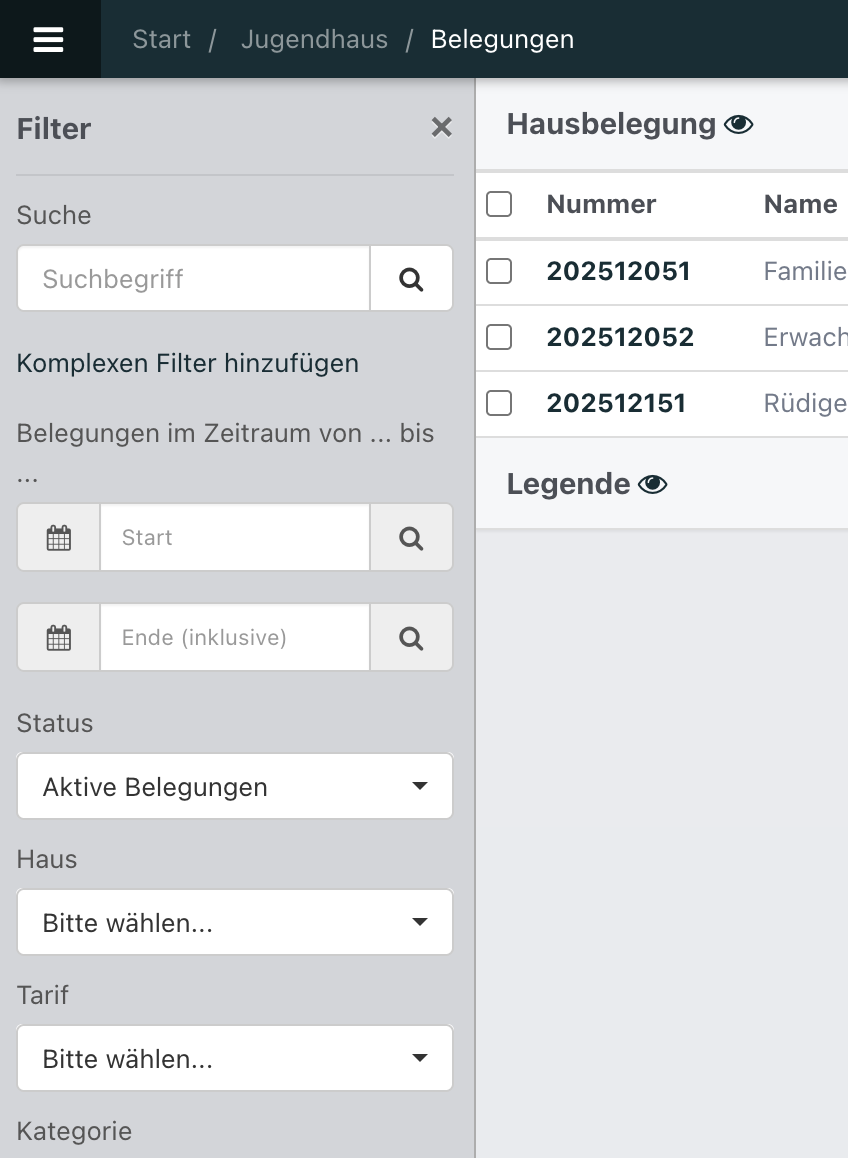Open the Status dropdown showing Aktive Belegungen
This screenshot has height=1158, width=848.
click(235, 786)
